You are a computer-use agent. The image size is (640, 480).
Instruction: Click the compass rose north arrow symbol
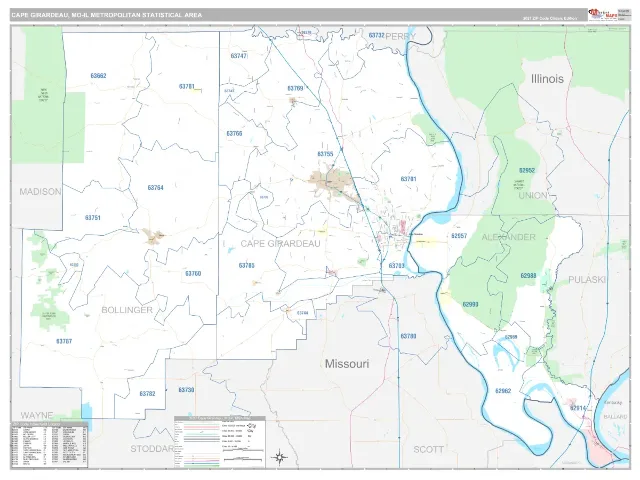coord(280,457)
